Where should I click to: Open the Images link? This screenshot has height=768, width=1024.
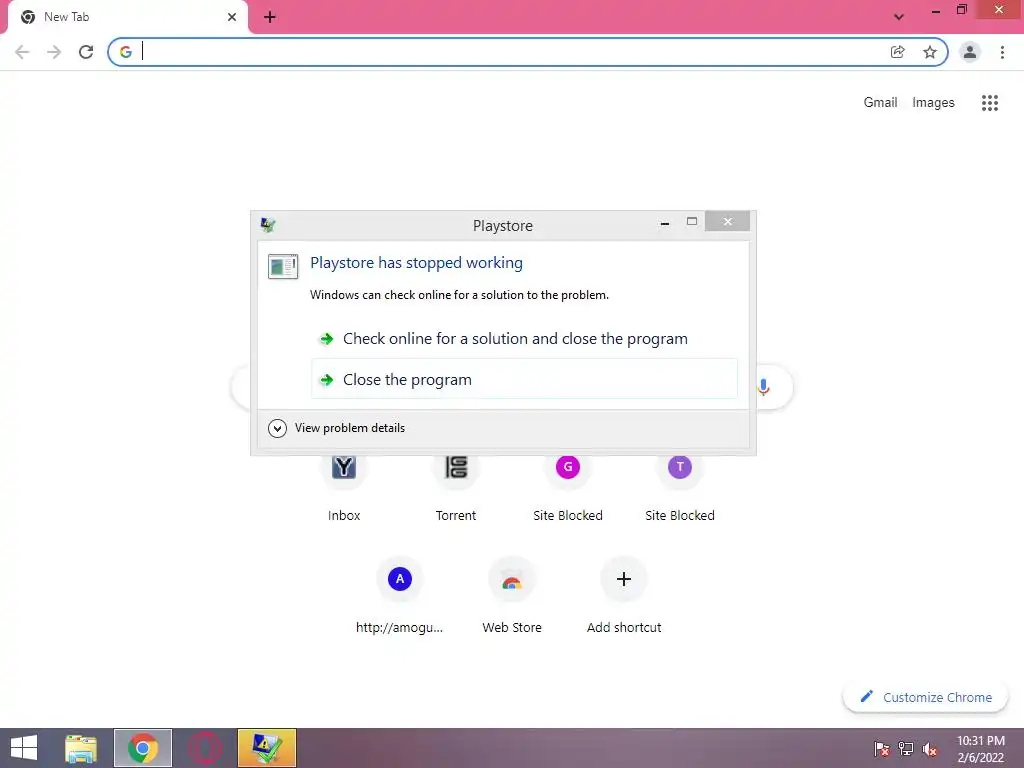point(933,103)
